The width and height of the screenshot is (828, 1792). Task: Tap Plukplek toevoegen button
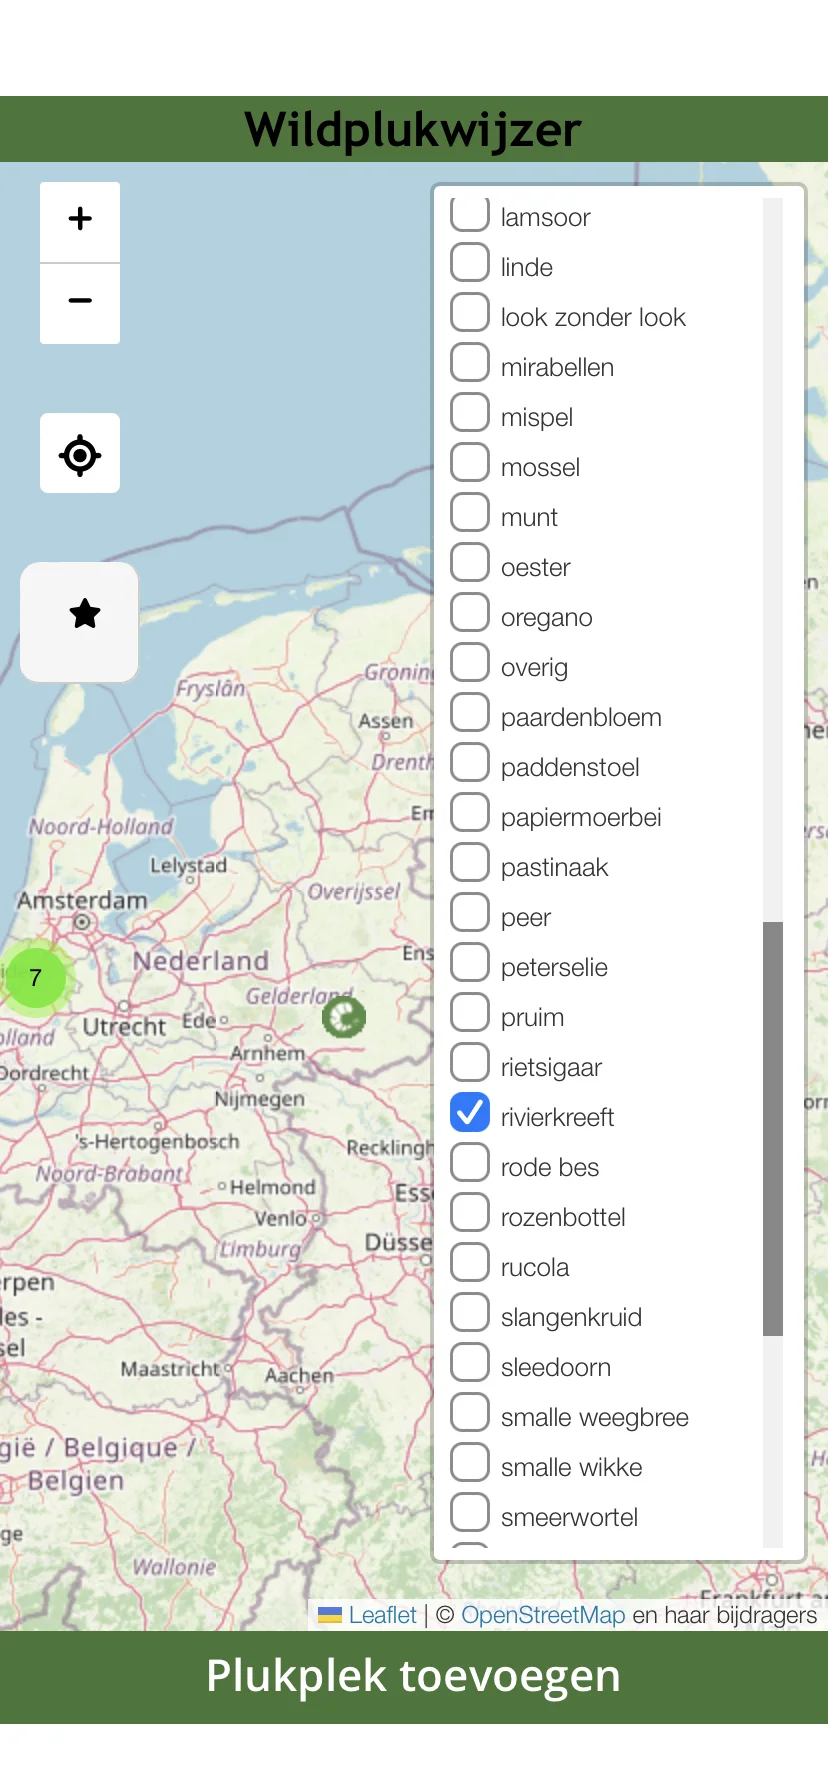pyautogui.click(x=414, y=1677)
